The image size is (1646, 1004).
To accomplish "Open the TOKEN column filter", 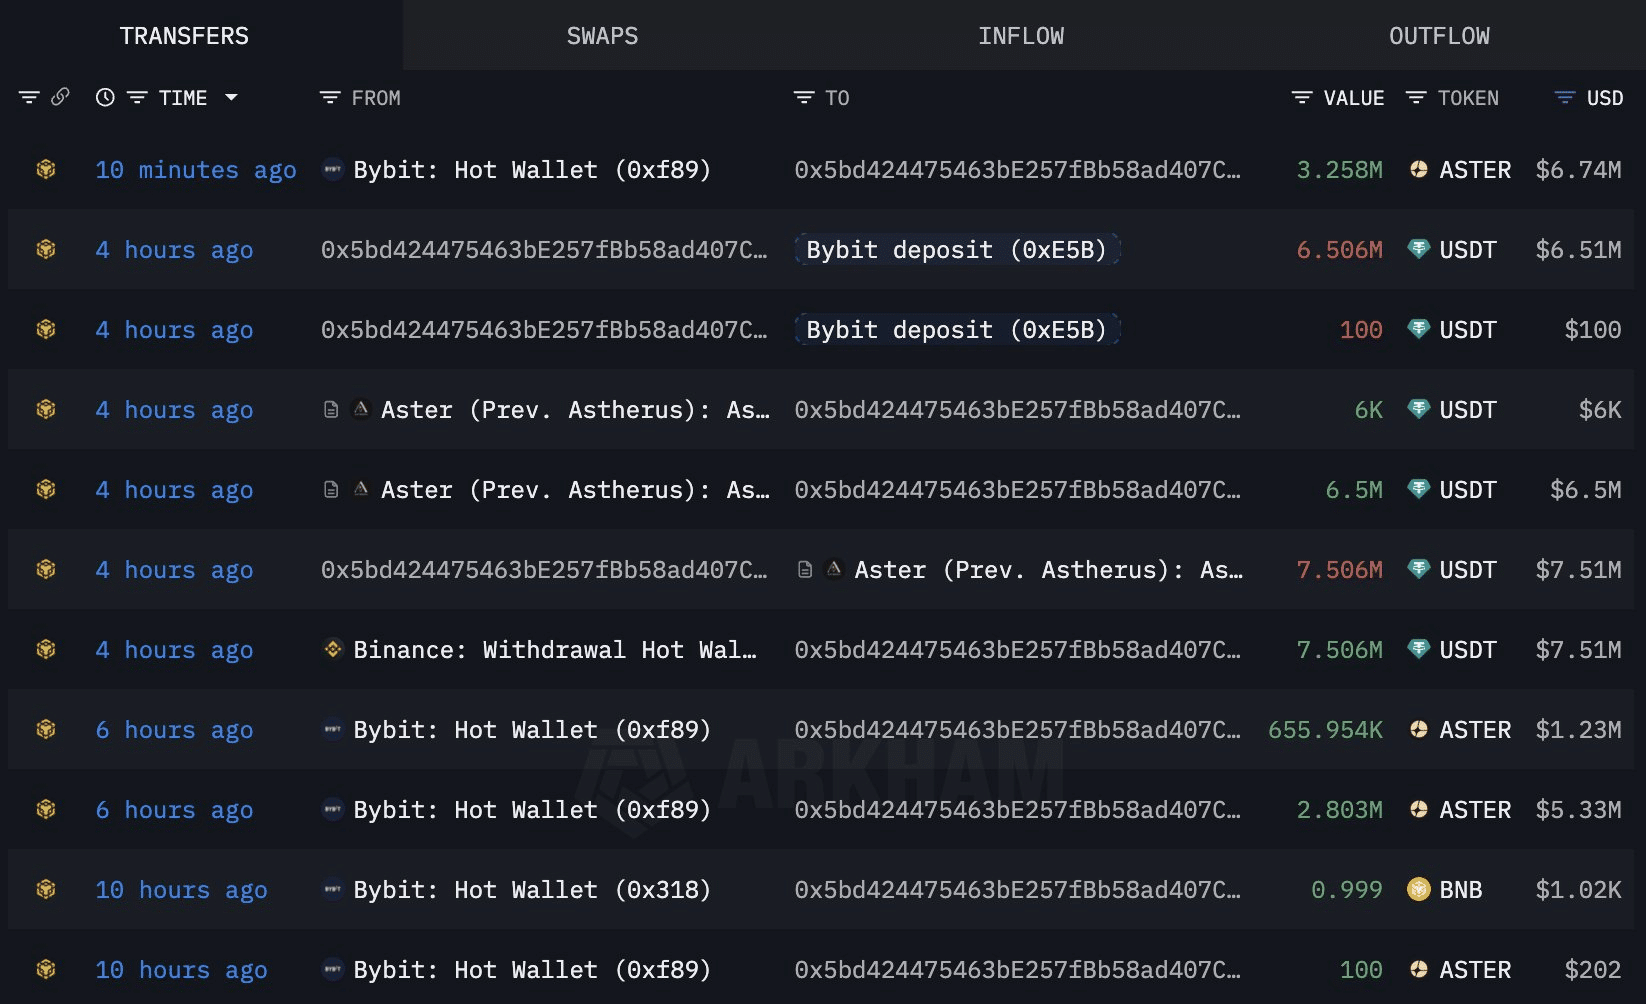I will pos(1416,97).
